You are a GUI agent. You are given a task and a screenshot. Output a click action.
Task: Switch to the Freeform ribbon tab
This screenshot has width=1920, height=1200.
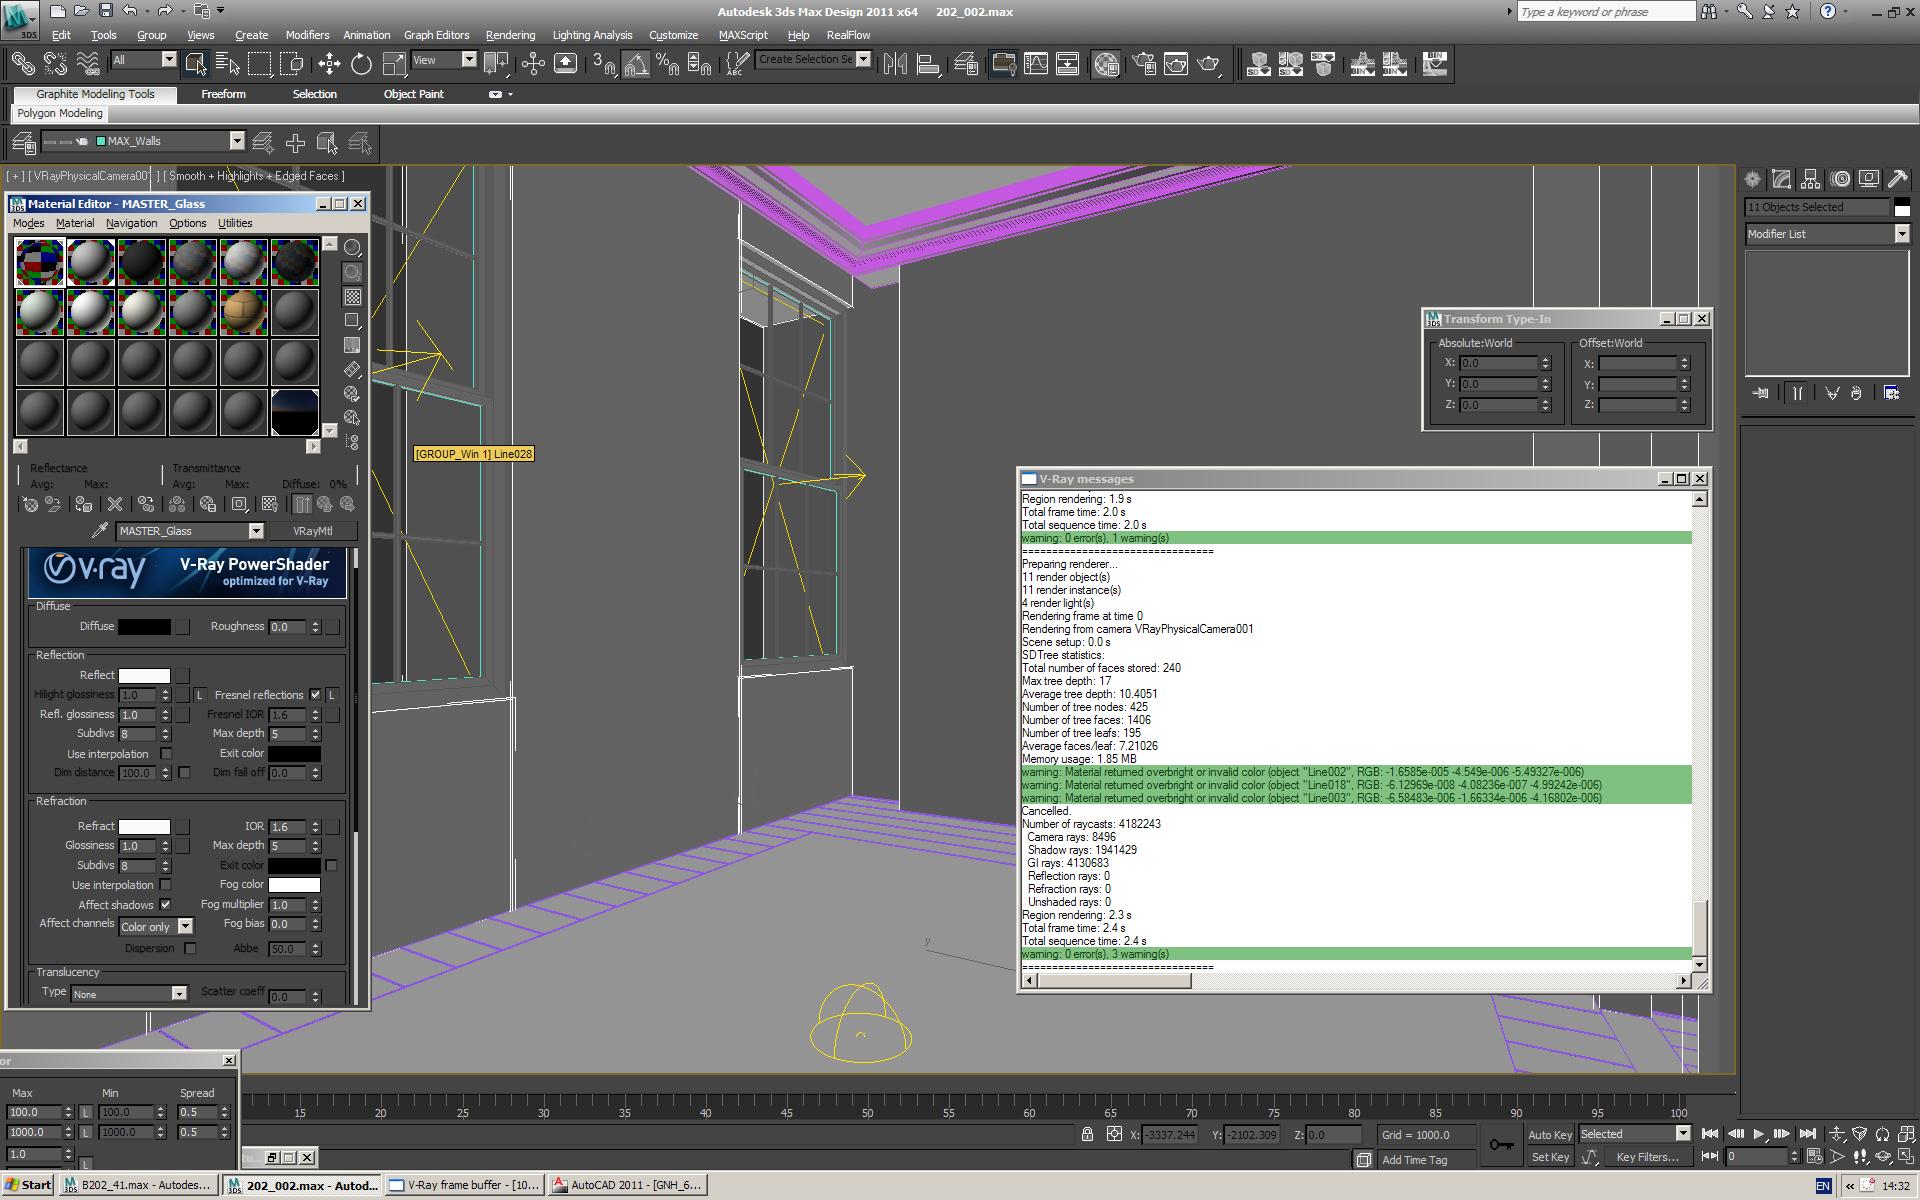223,94
